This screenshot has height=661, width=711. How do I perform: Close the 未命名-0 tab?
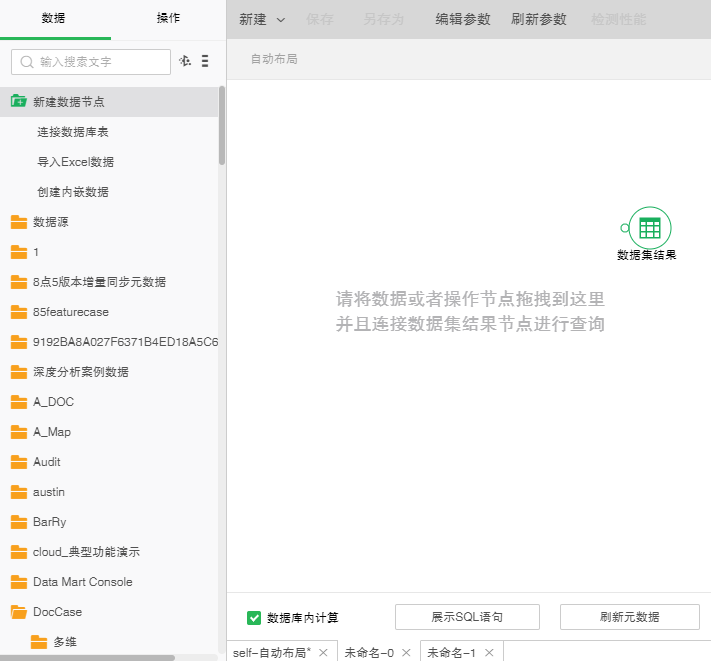406,652
